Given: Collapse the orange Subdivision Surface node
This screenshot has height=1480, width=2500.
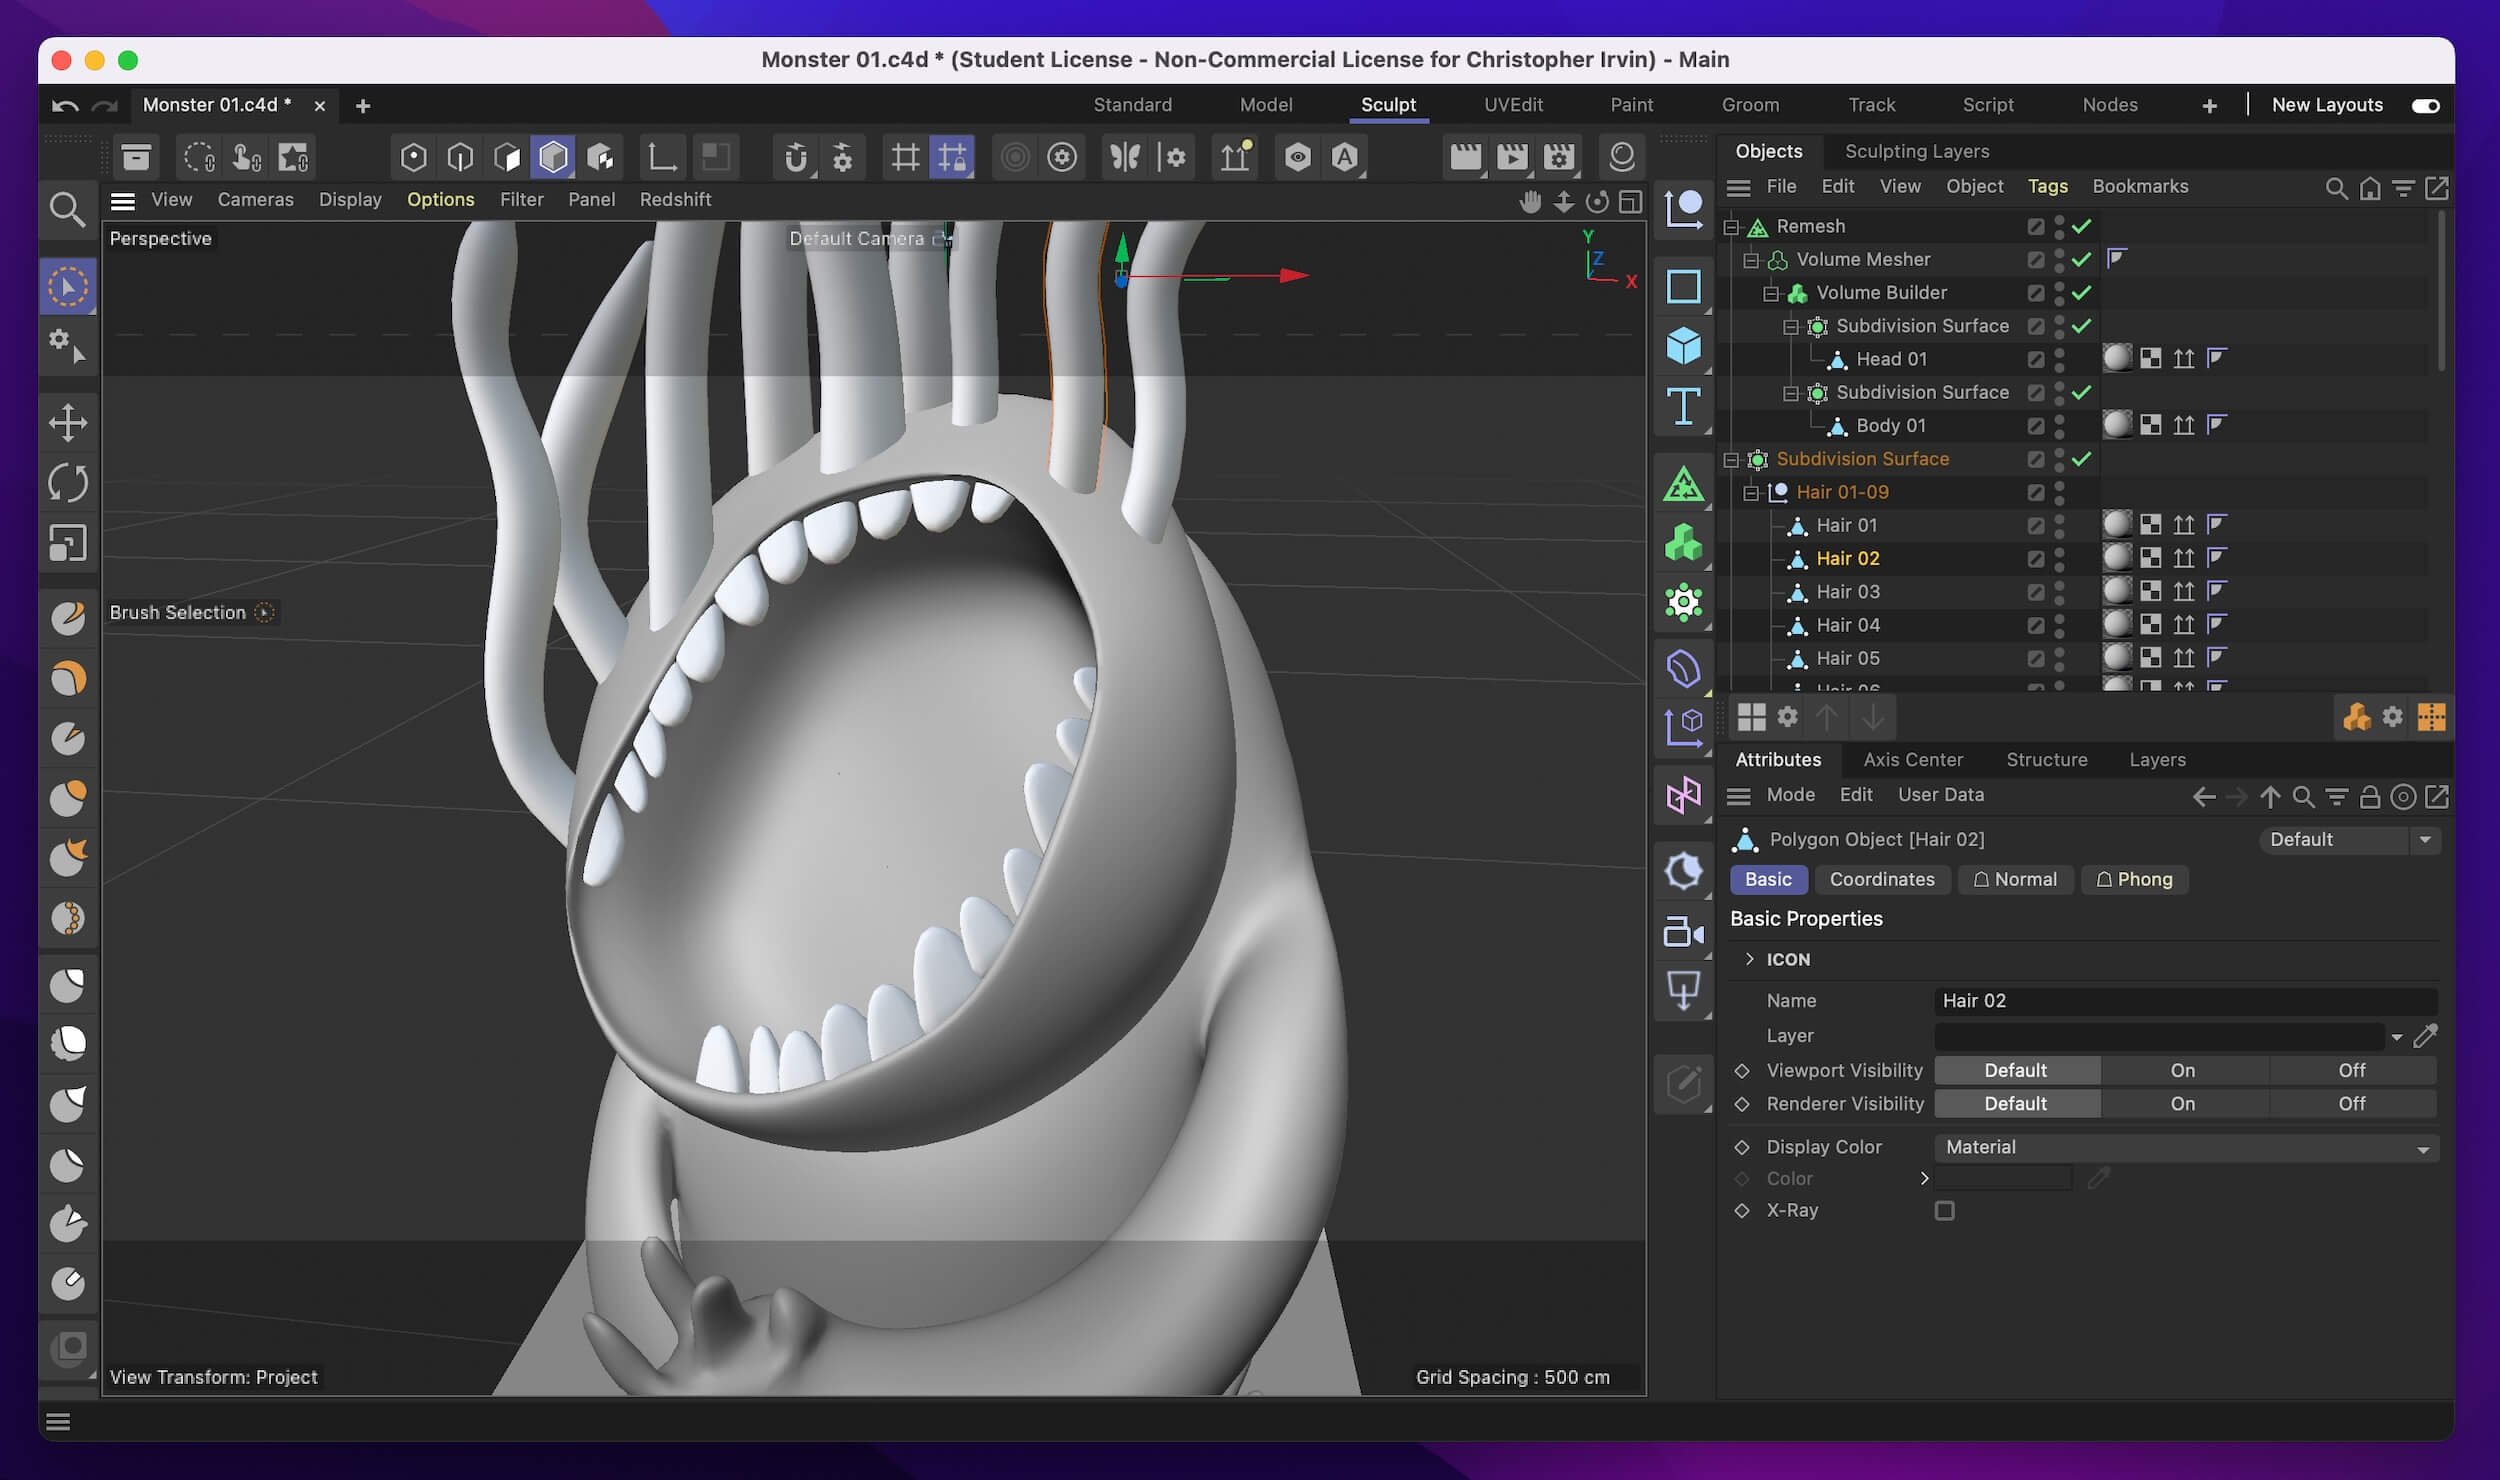Looking at the screenshot, I should [x=1731, y=460].
